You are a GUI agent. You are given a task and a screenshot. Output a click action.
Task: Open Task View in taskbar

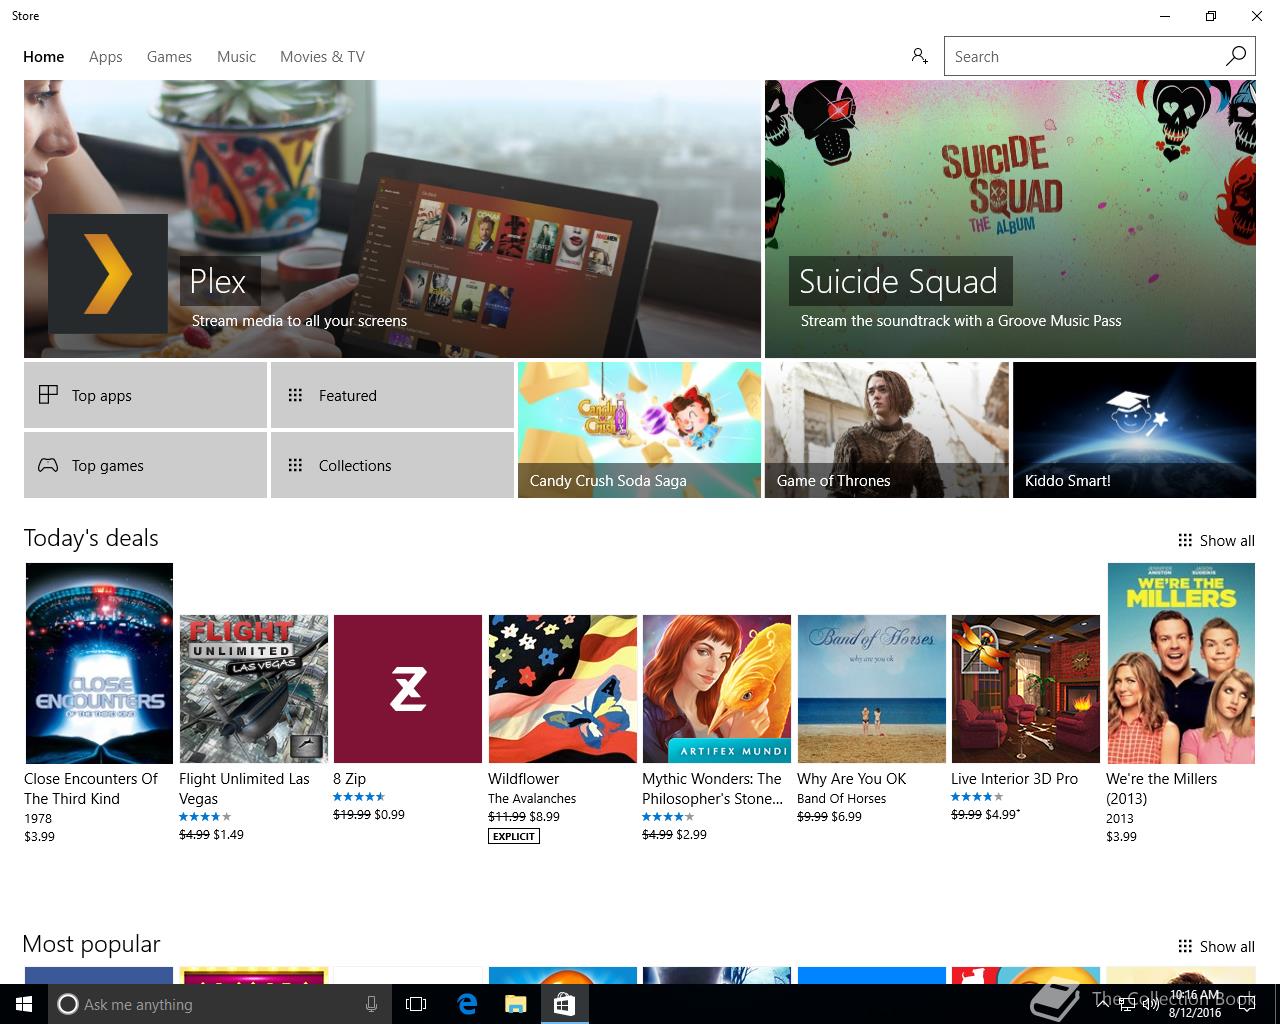(416, 1004)
